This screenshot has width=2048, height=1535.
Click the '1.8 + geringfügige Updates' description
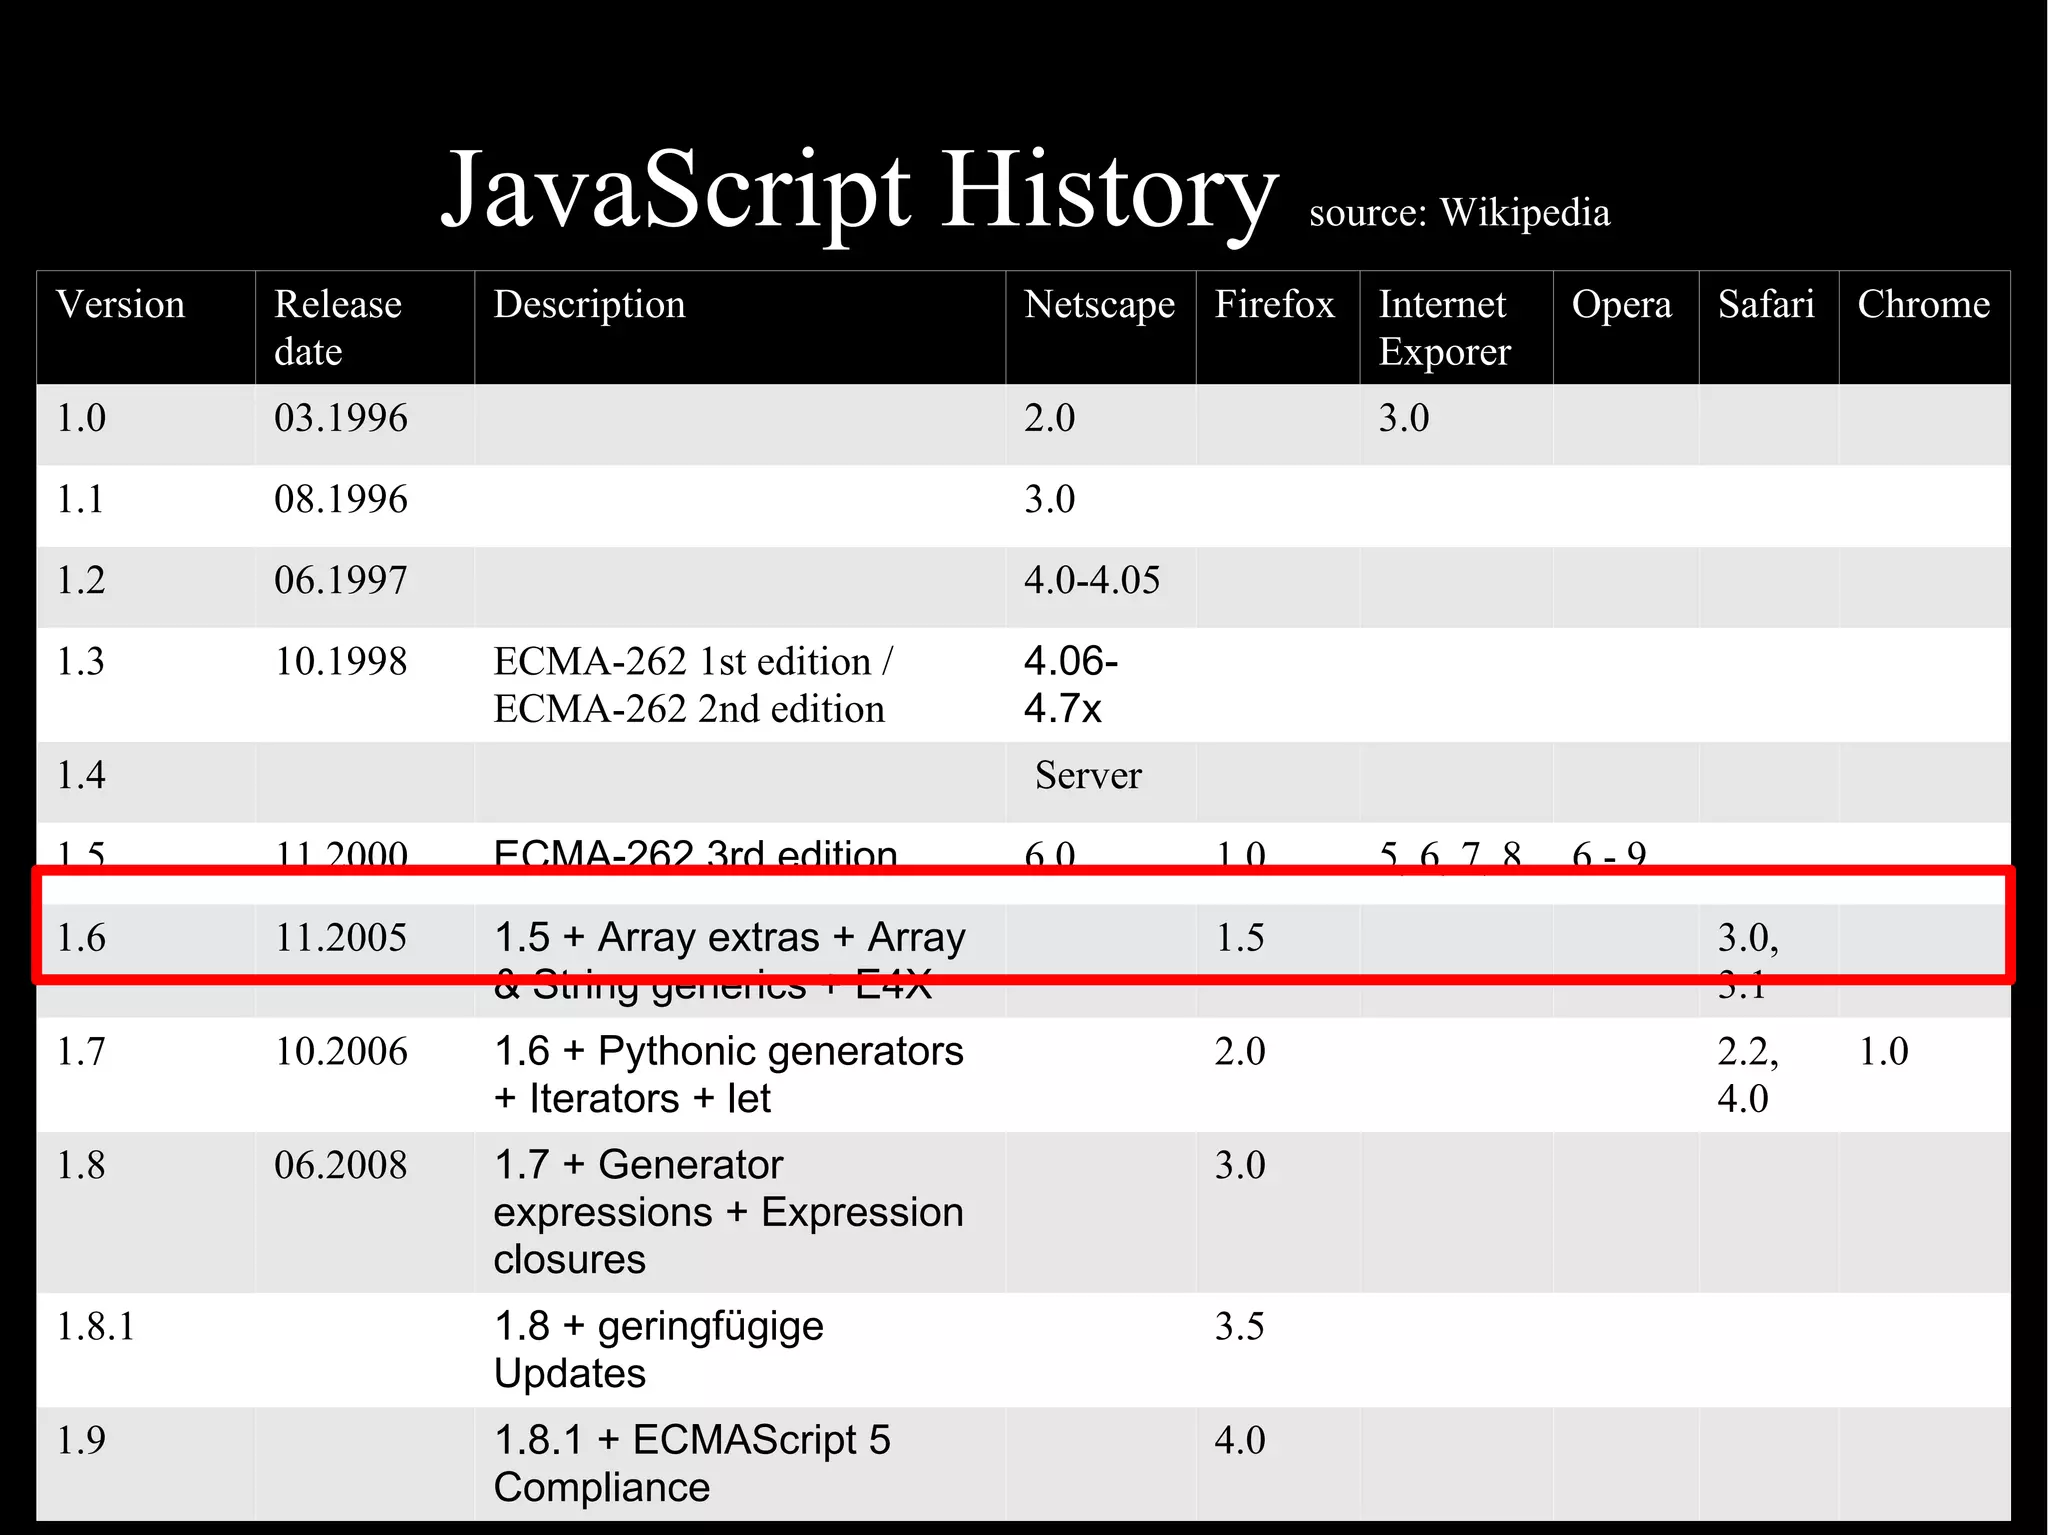tap(658, 1350)
